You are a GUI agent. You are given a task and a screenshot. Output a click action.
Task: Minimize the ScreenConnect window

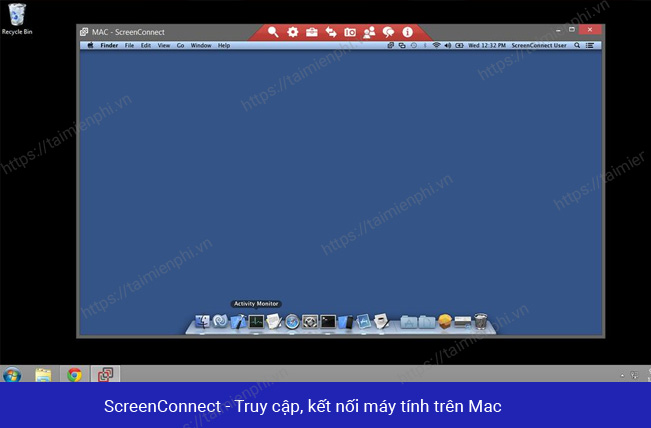pyautogui.click(x=558, y=30)
